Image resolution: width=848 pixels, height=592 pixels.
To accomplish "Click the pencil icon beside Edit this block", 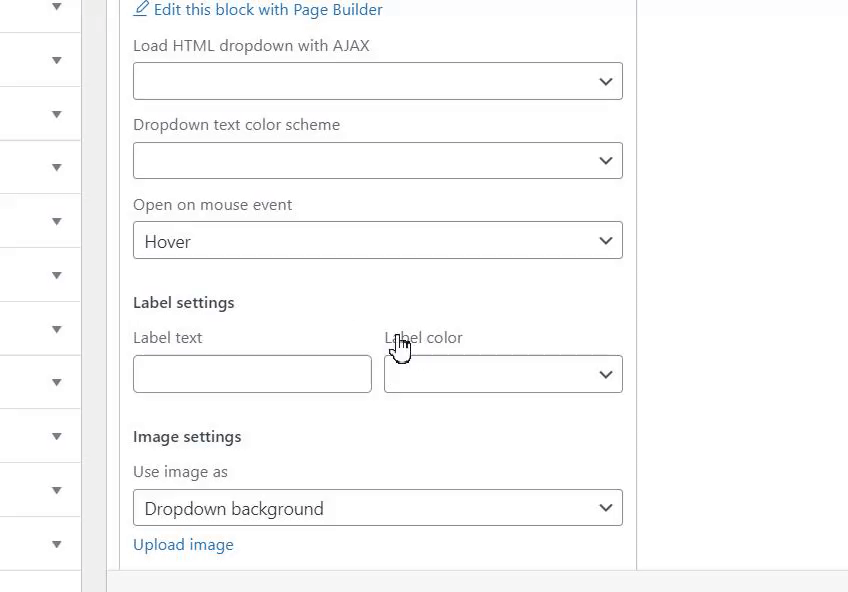I will (x=141, y=9).
